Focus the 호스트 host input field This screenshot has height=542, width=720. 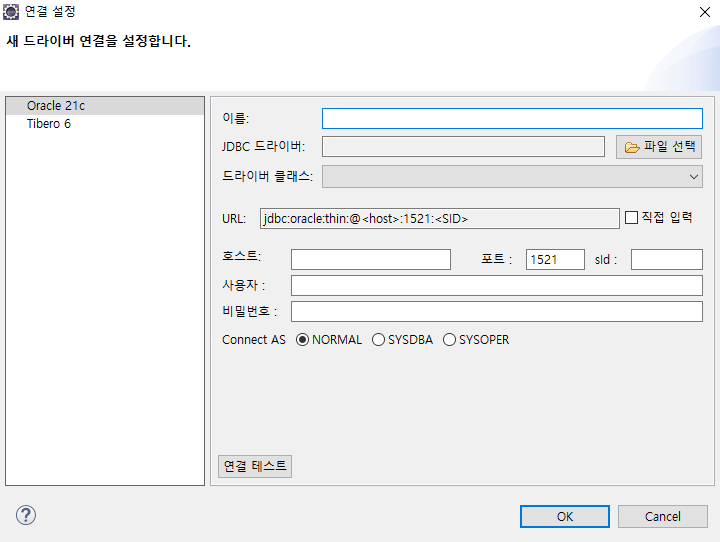(371, 260)
